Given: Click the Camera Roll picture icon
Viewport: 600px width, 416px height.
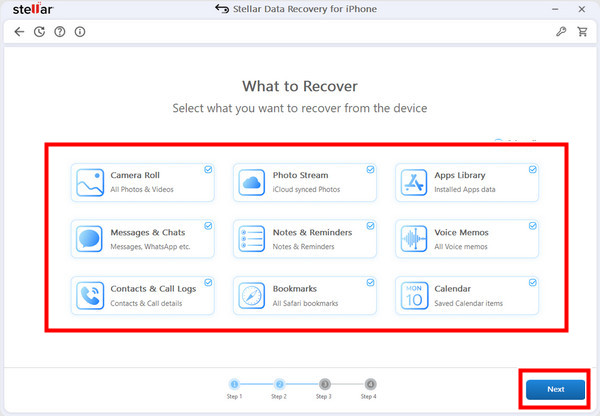Looking at the screenshot, I should [90, 183].
